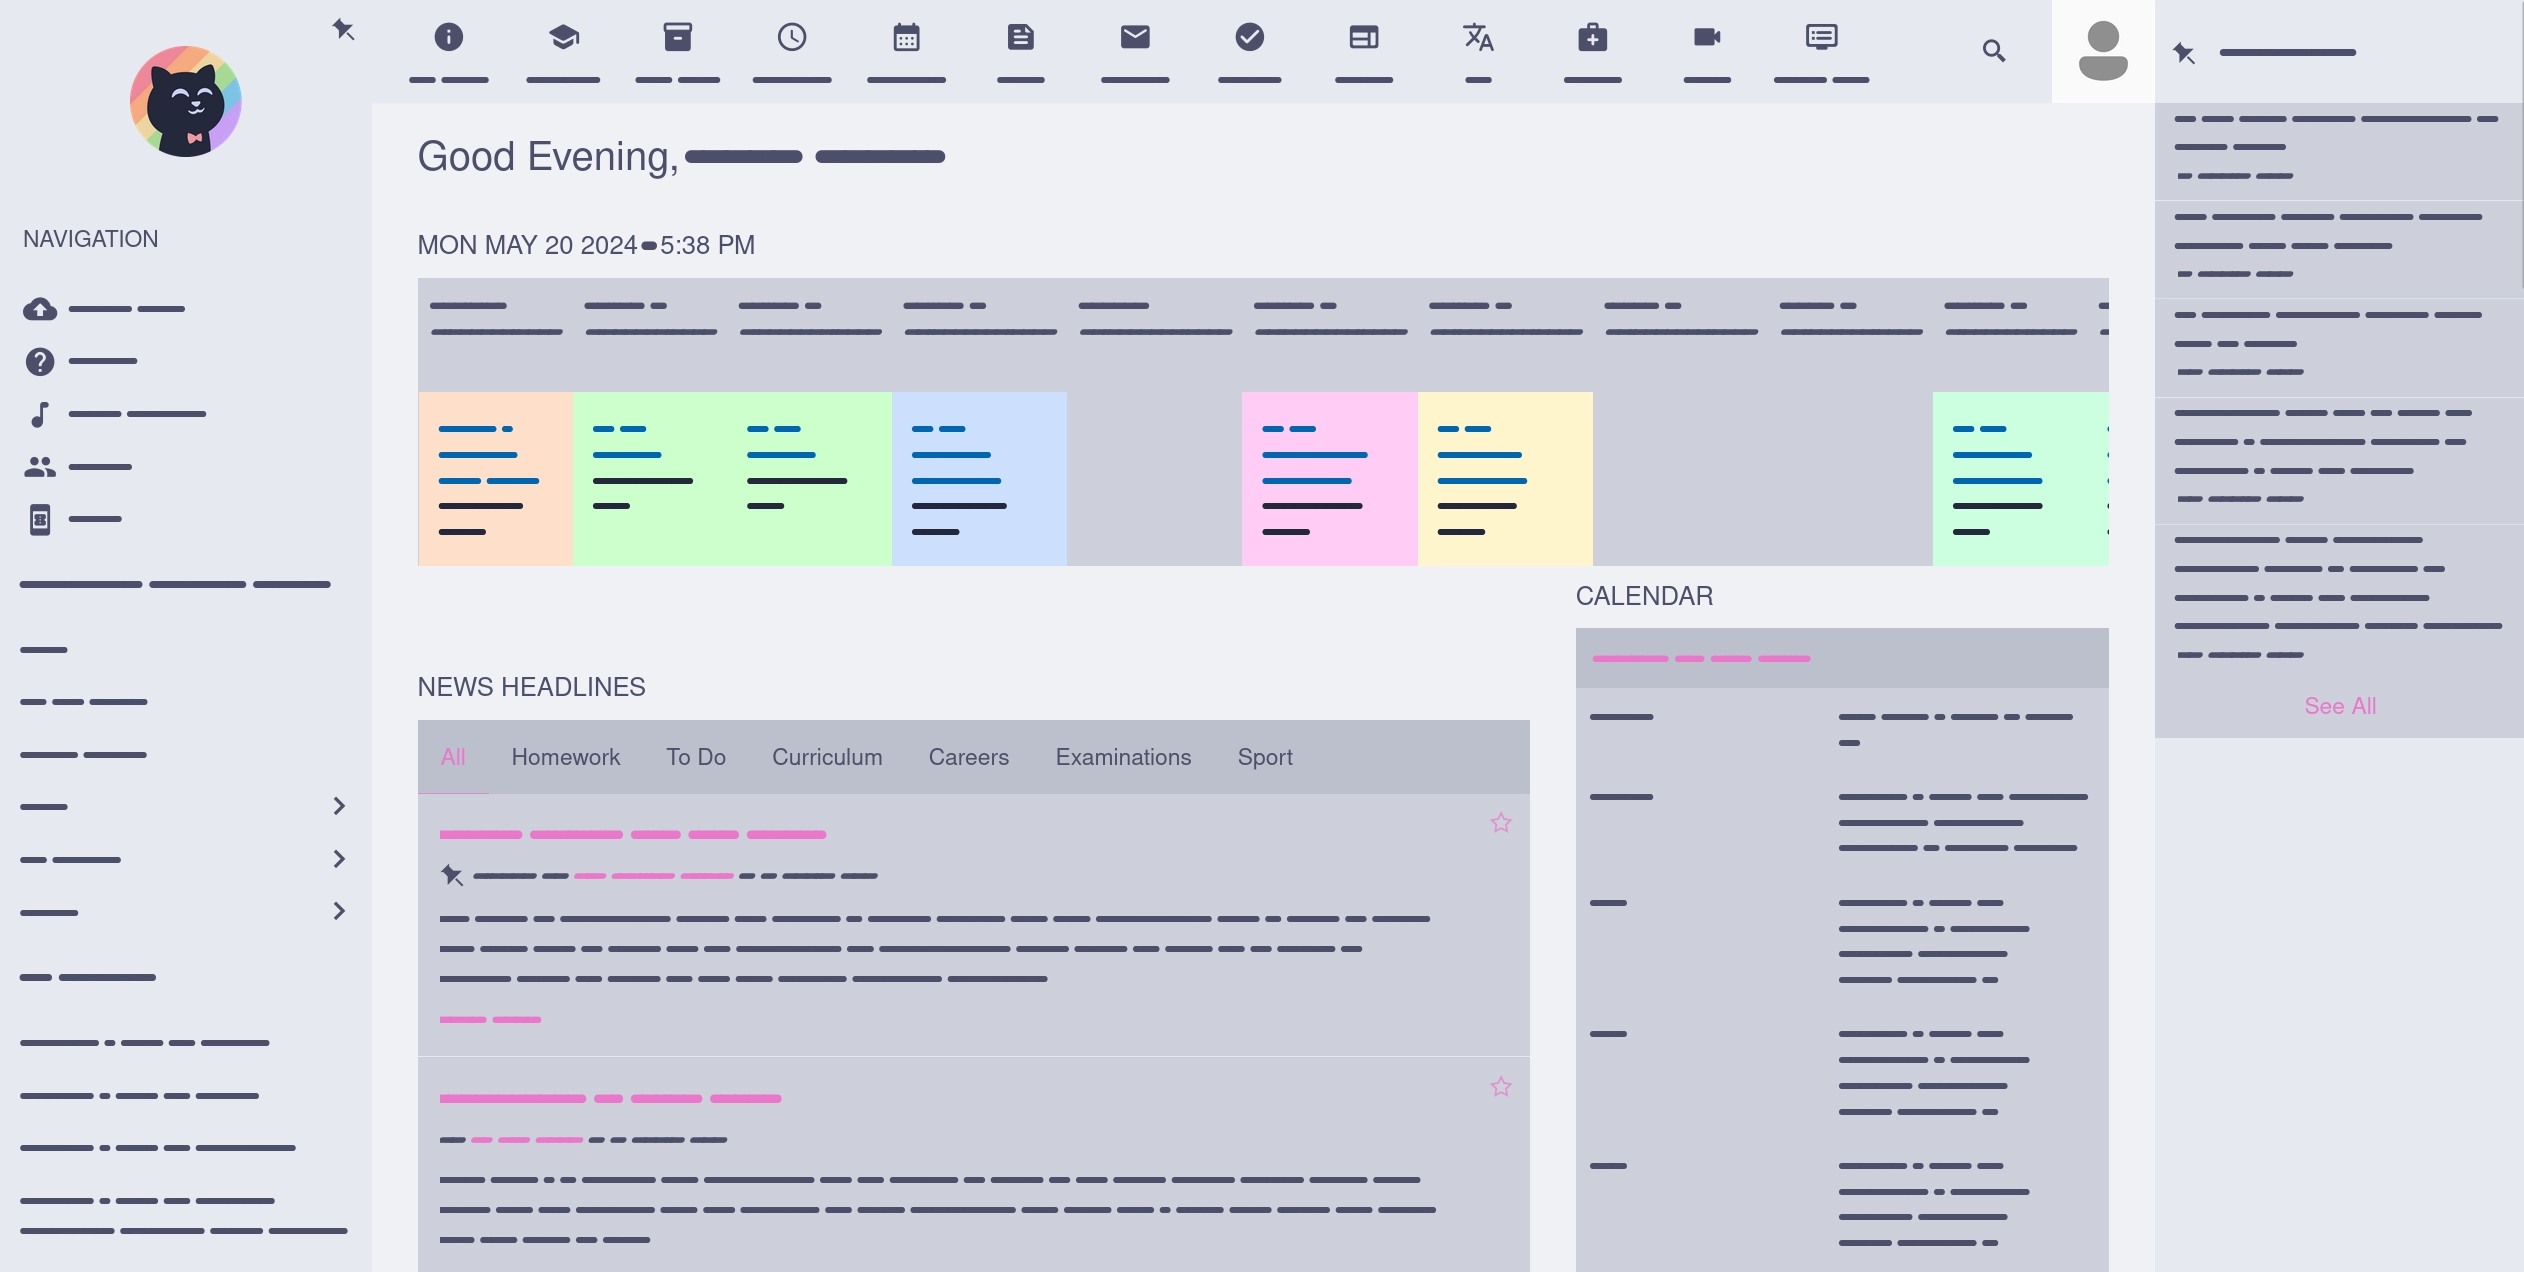Click the cloud upload icon in navigation
This screenshot has width=2524, height=1272.
[40, 309]
